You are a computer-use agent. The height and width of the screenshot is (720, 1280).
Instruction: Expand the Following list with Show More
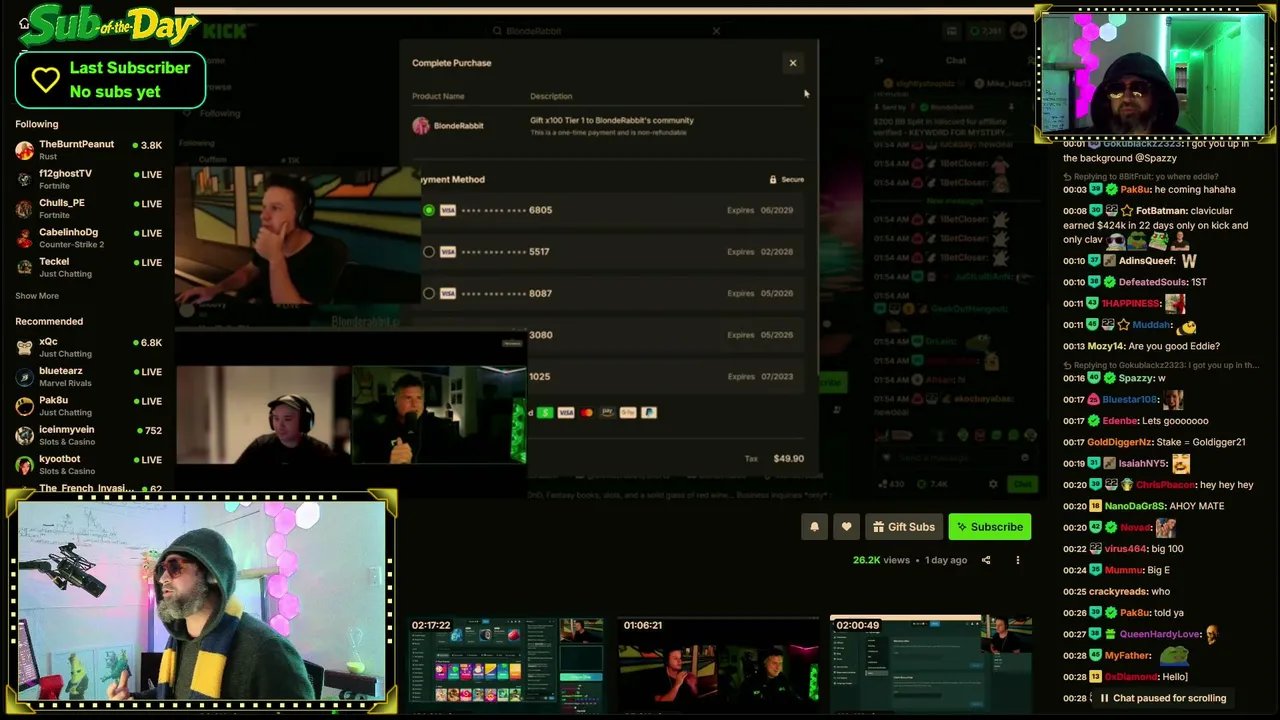[x=37, y=296]
